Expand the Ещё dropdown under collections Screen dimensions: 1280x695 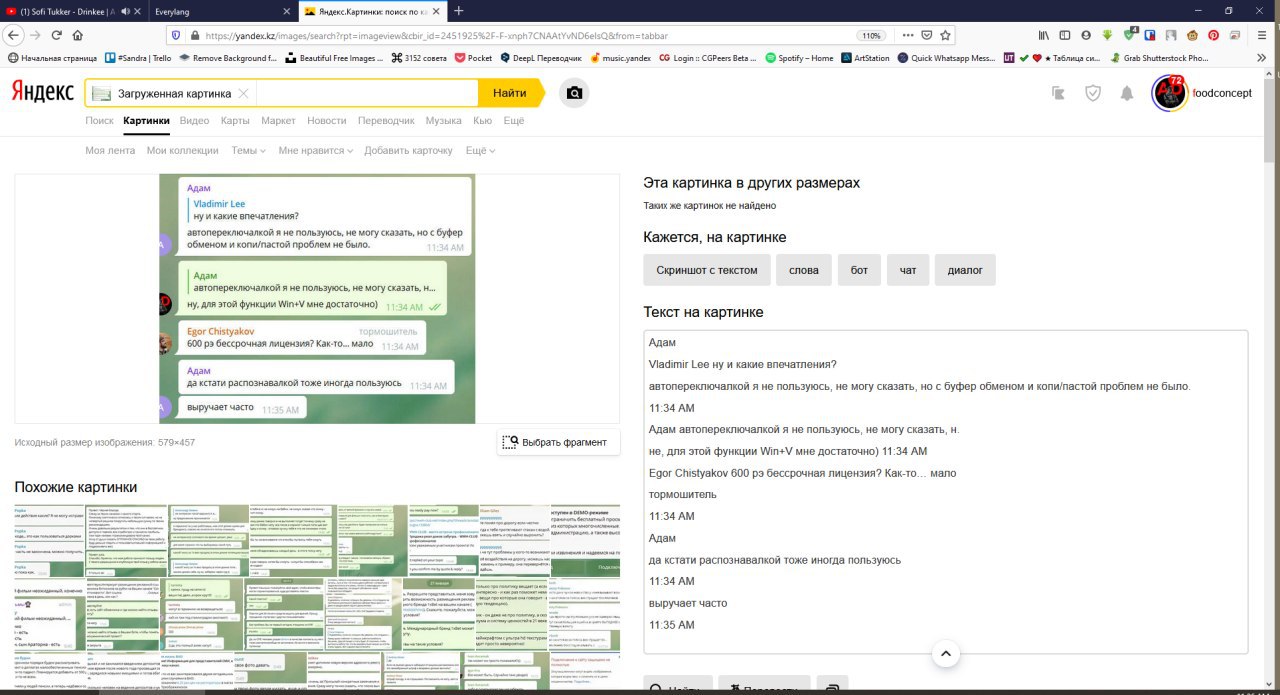(480, 151)
